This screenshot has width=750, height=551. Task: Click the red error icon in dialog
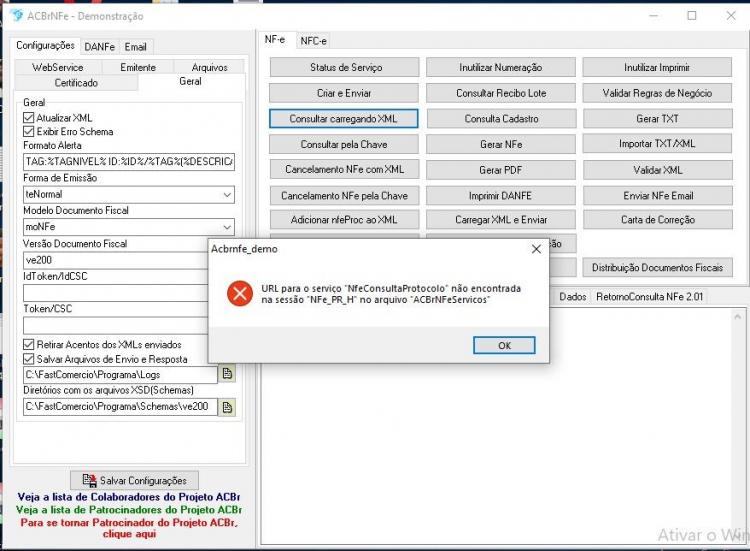(240, 293)
